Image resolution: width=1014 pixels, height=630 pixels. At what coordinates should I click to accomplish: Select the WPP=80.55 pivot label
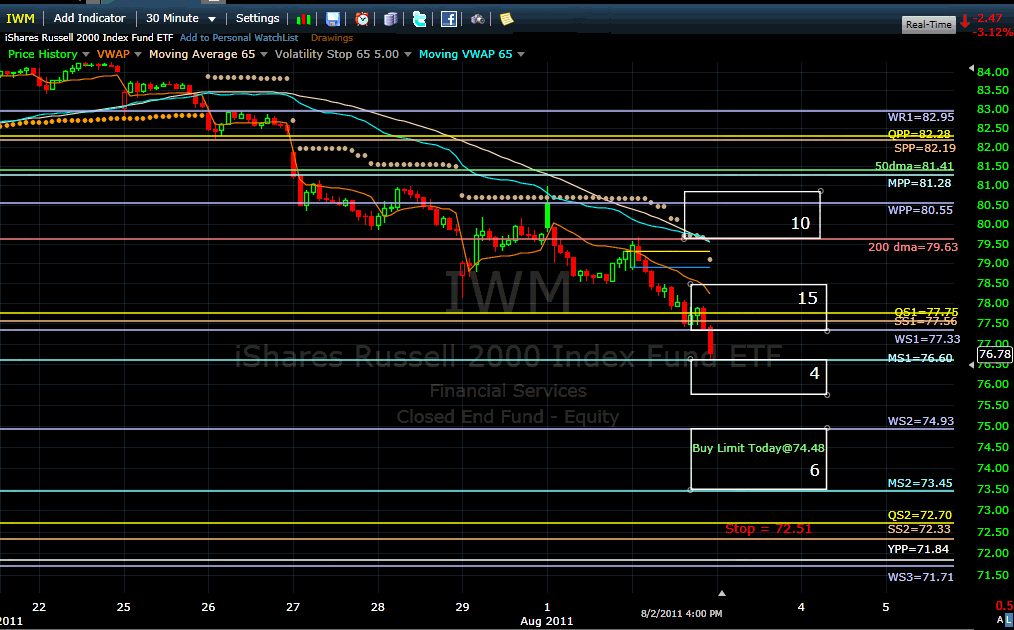click(x=920, y=210)
